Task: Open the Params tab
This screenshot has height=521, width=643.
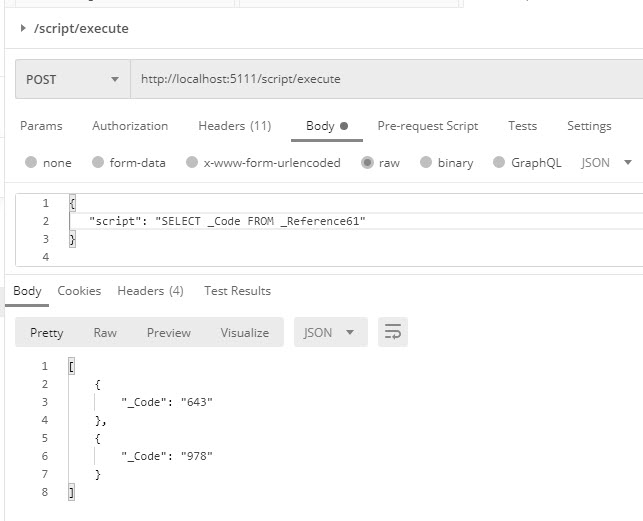Action: point(41,126)
